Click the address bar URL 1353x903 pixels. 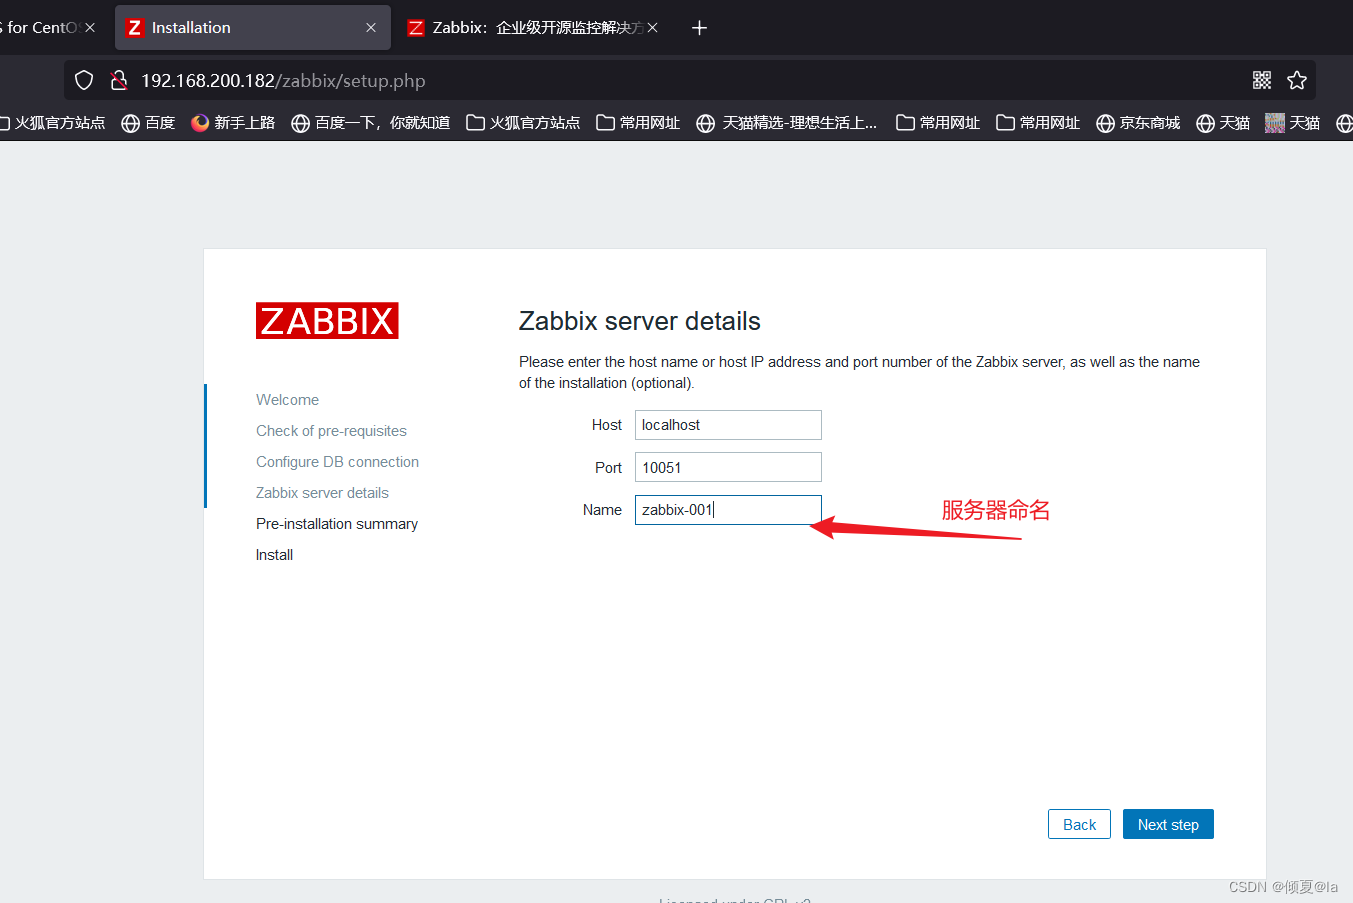(x=283, y=81)
